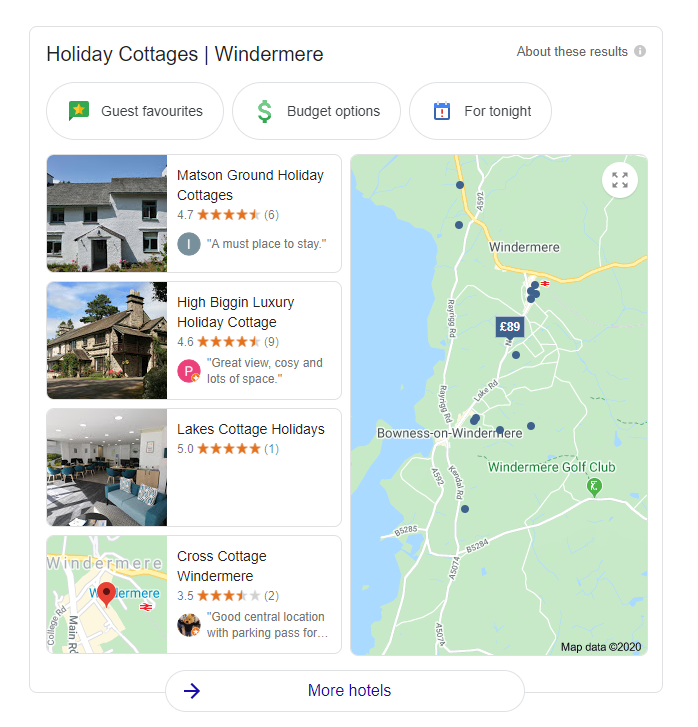The image size is (698, 727).
Task: Click the More hotels button
Action: click(x=345, y=691)
